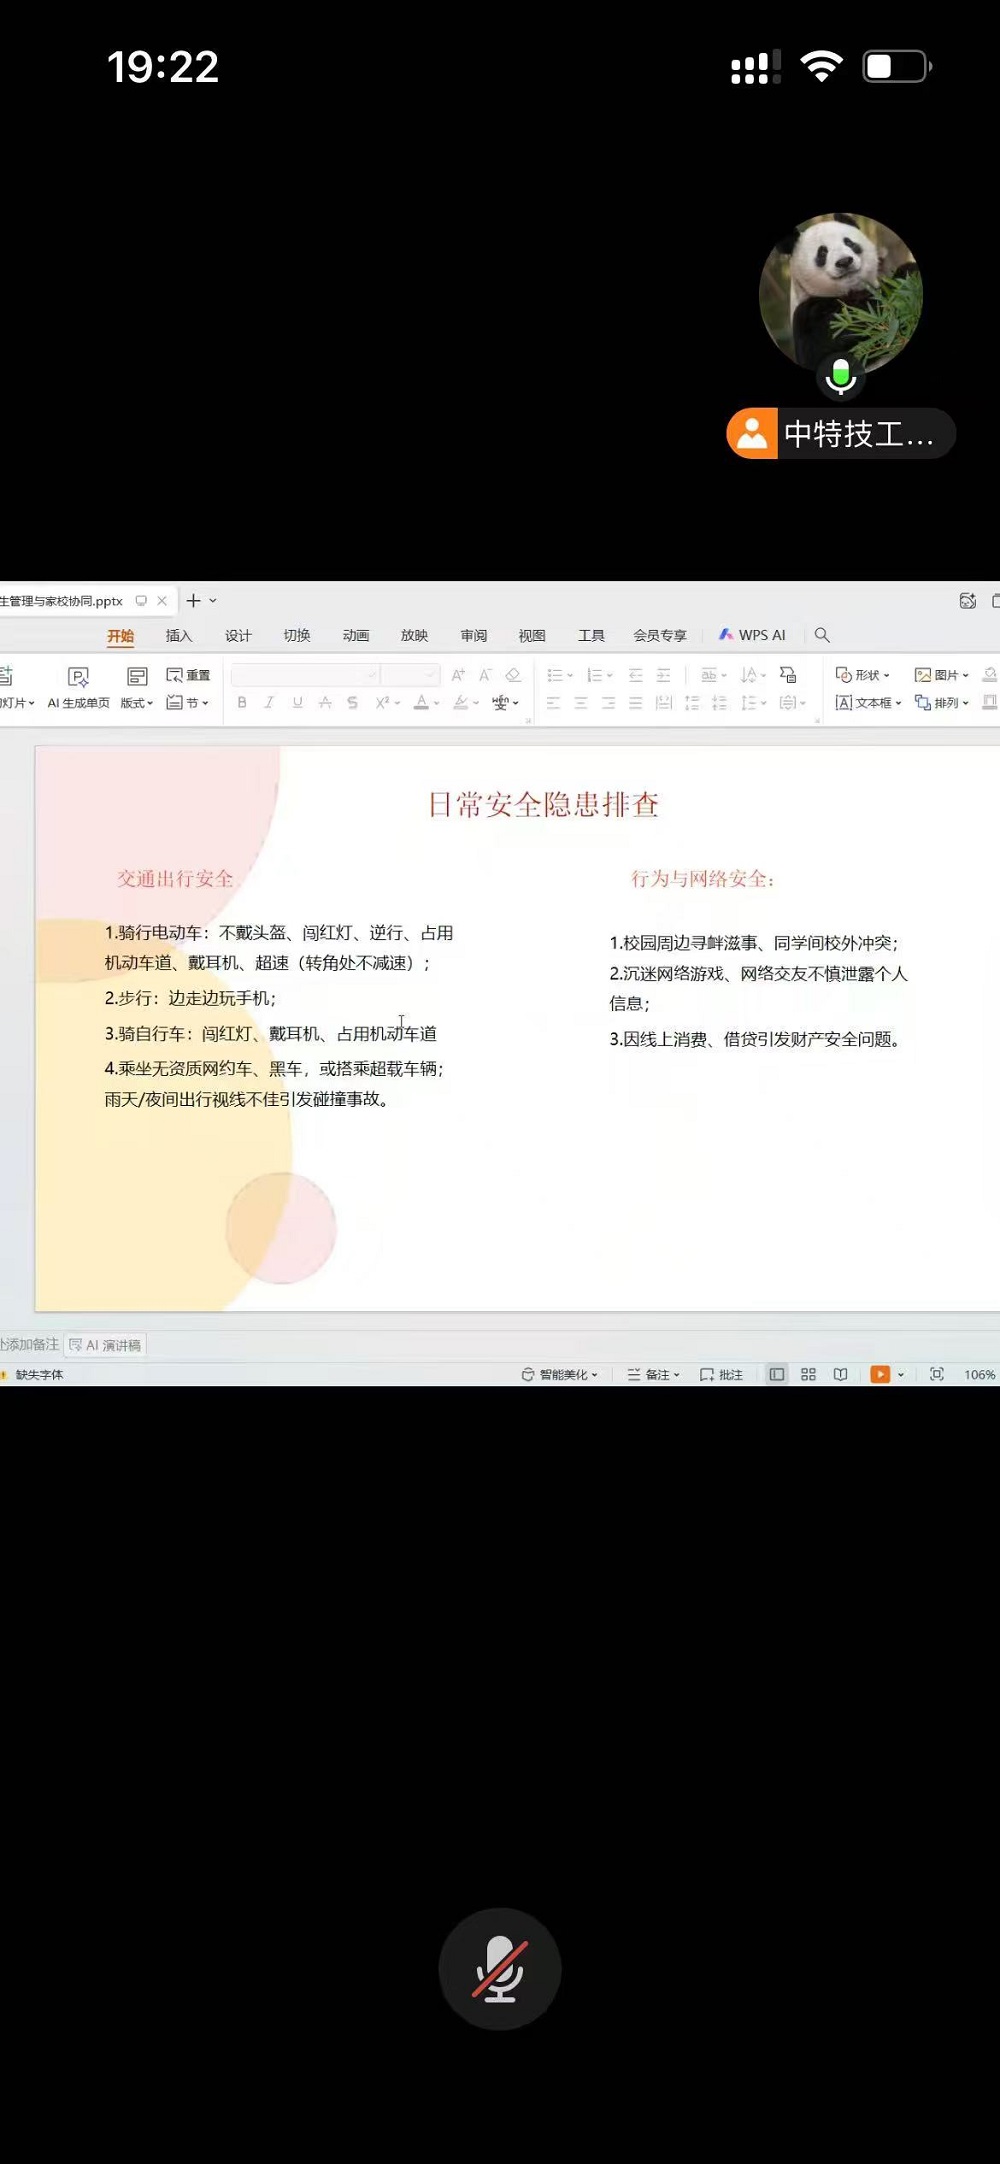Clear formatting with the eraser icon
Viewport: 1000px width, 2164px height.
tap(513, 675)
